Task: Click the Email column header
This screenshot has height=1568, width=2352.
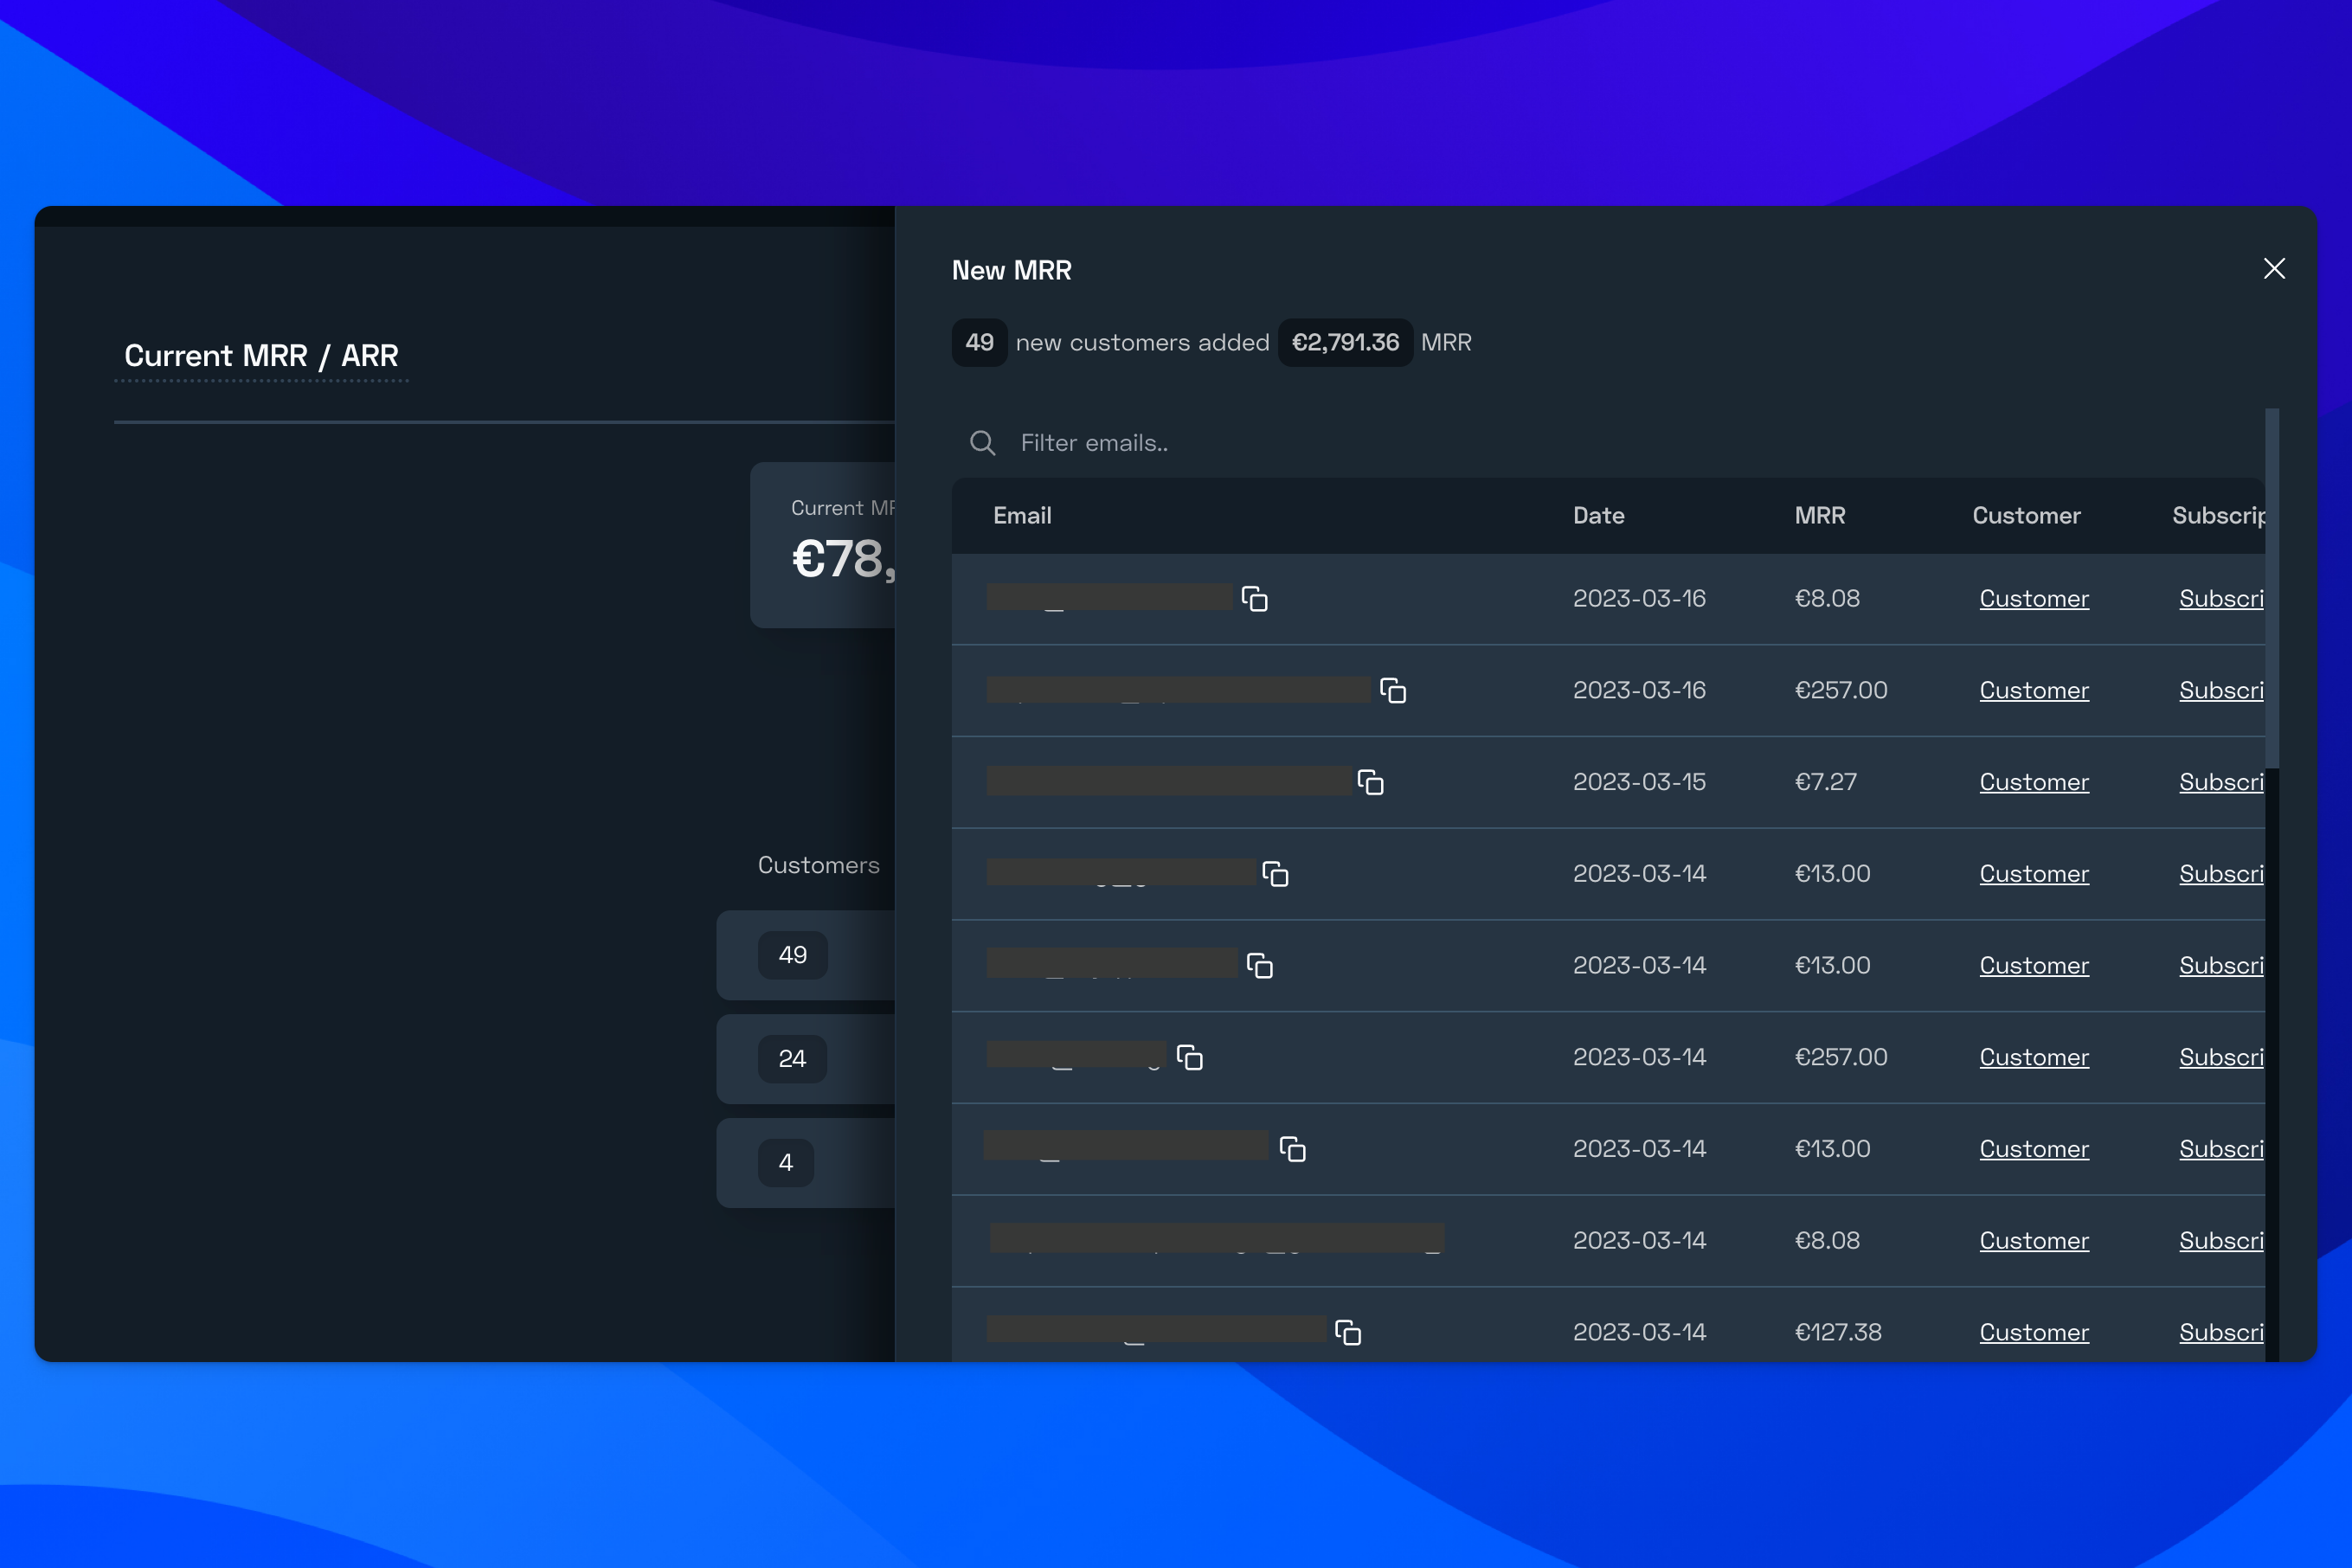Action: click(1022, 516)
